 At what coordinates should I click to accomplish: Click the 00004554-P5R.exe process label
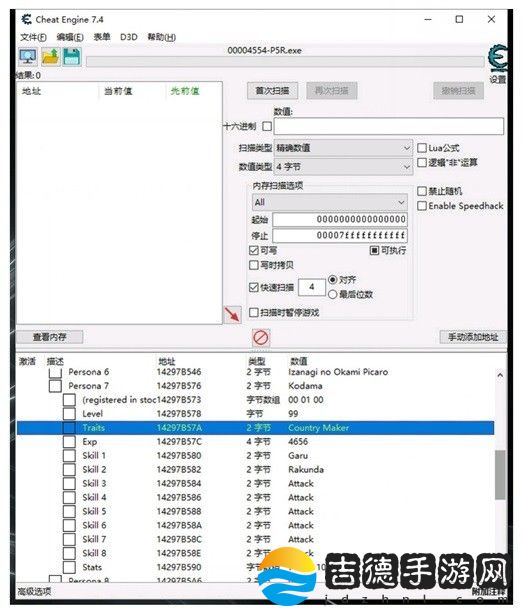pos(264,50)
